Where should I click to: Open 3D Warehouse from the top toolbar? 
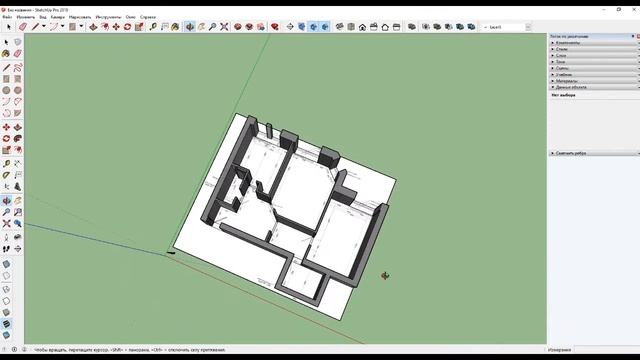tap(238, 27)
